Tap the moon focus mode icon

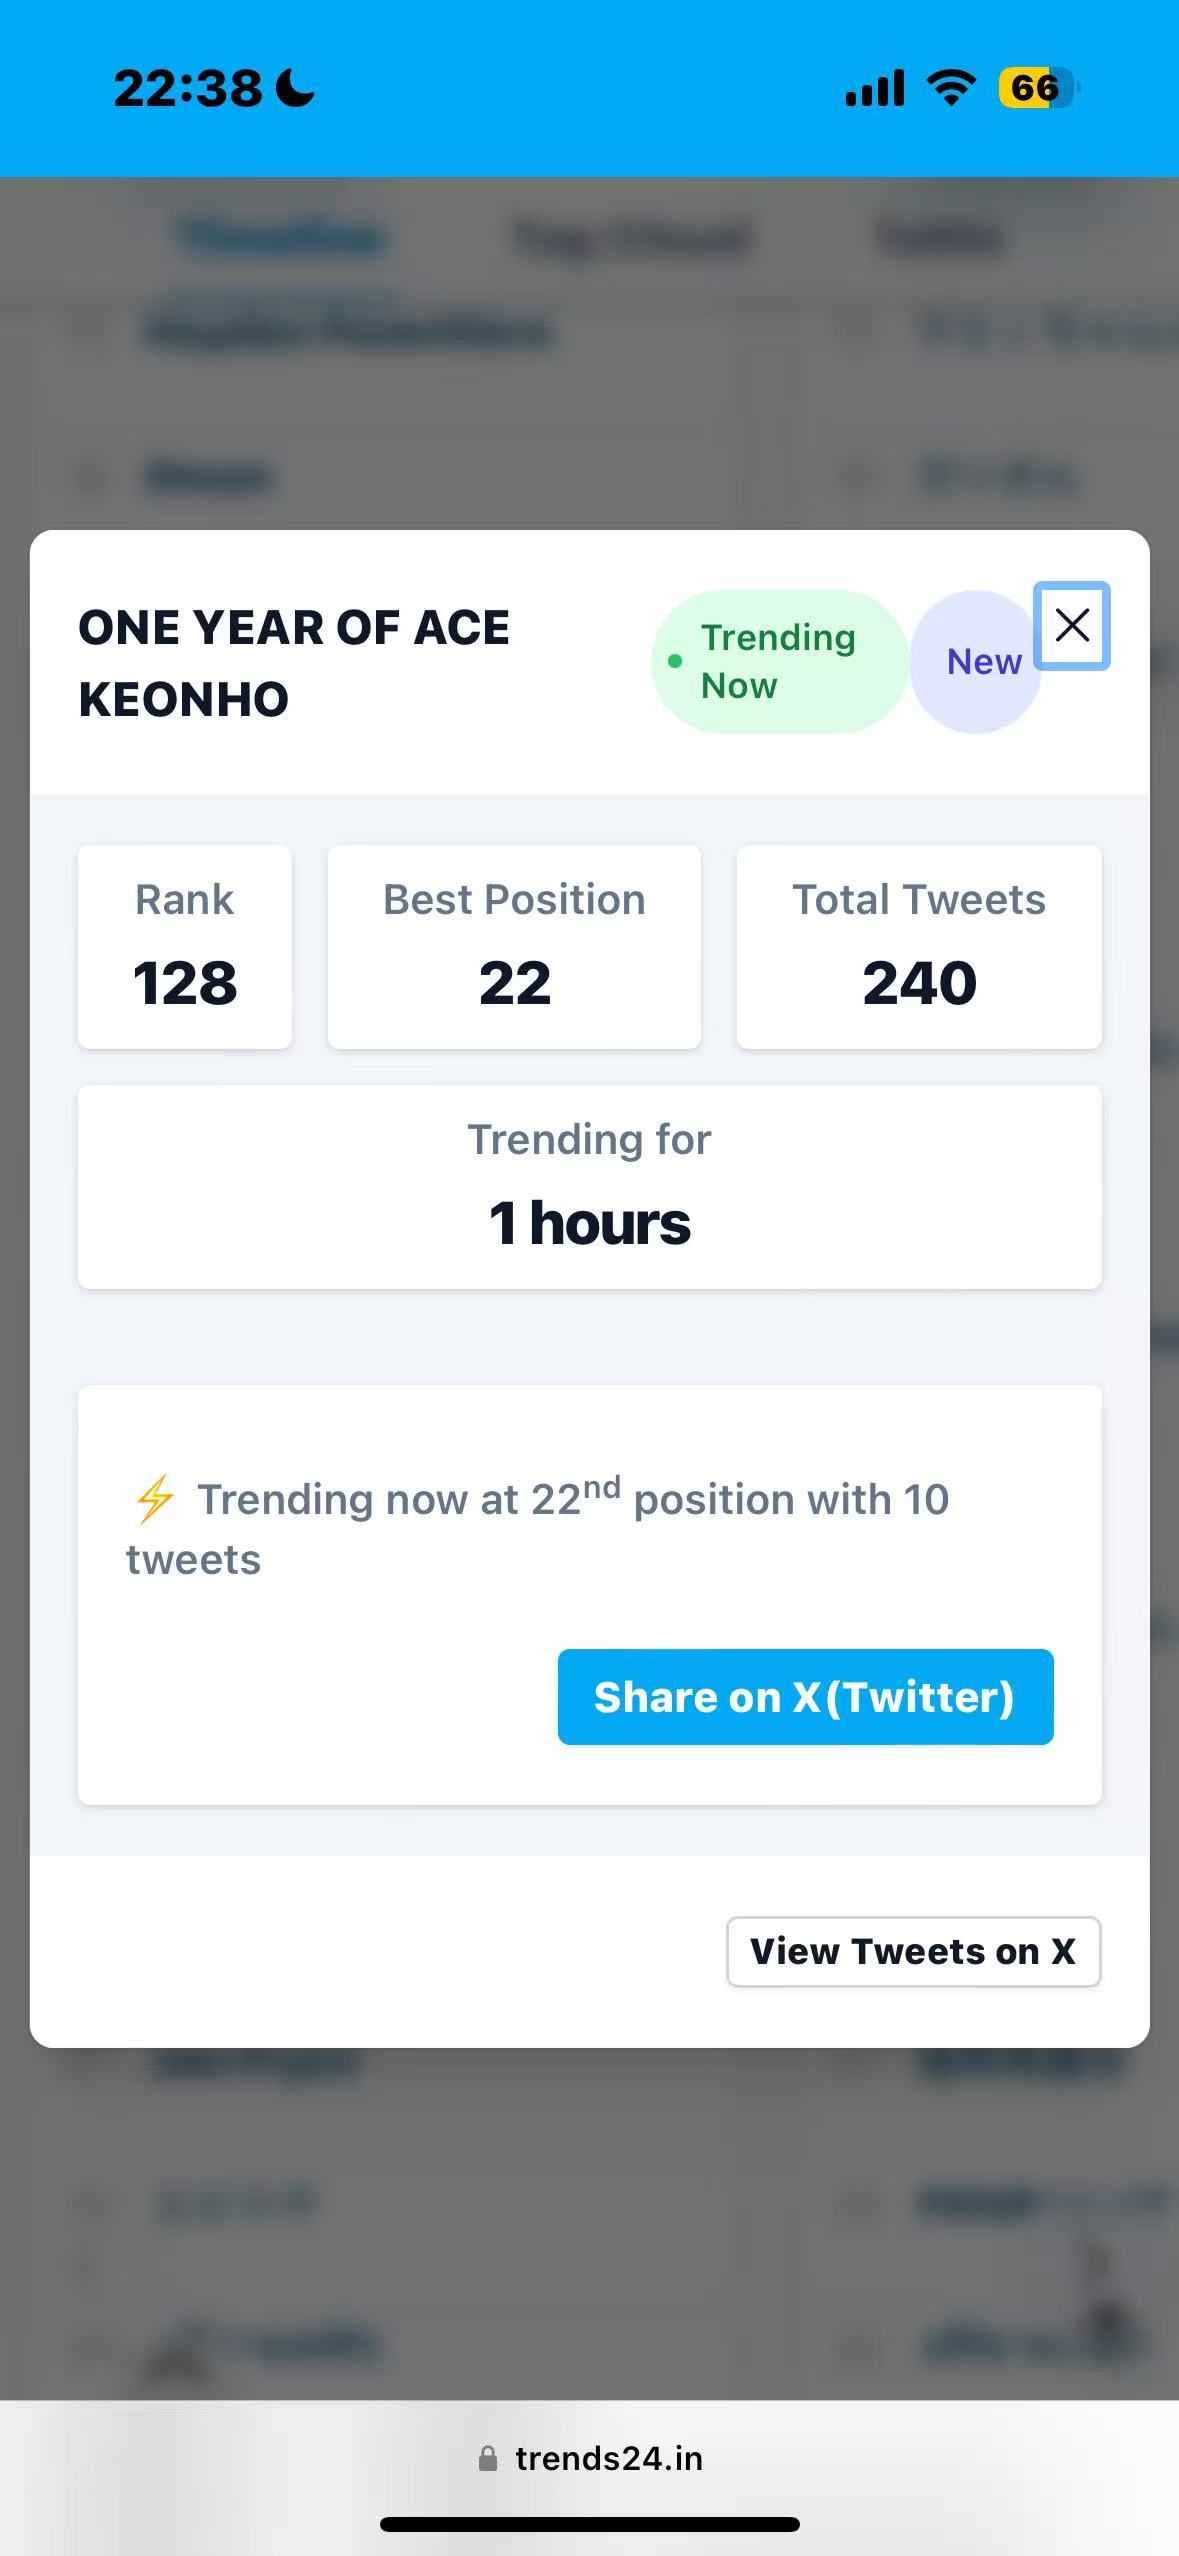pos(295,88)
